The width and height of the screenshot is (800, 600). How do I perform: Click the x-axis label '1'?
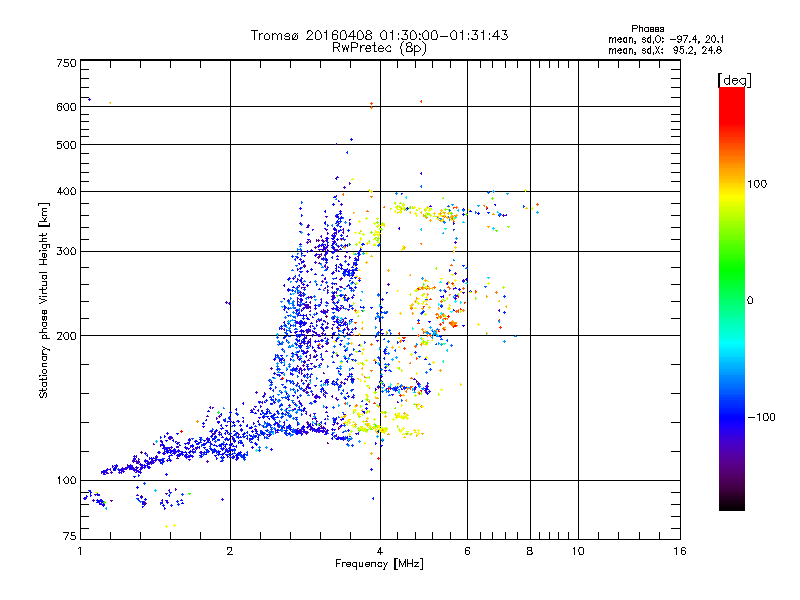[80, 551]
